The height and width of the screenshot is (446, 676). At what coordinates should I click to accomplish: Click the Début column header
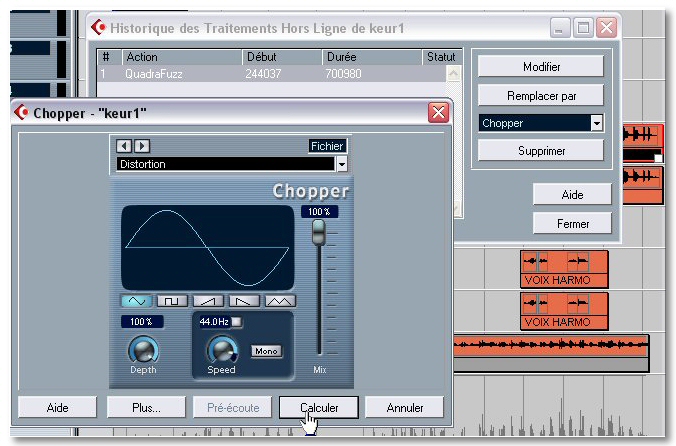tap(282, 57)
